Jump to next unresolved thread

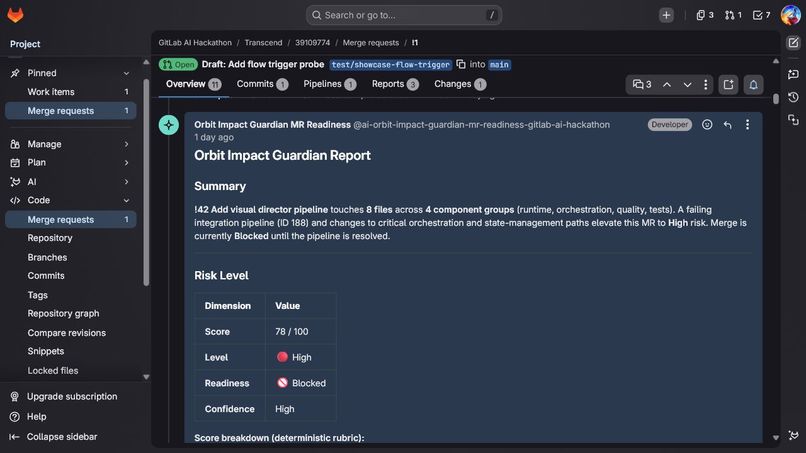[687, 84]
